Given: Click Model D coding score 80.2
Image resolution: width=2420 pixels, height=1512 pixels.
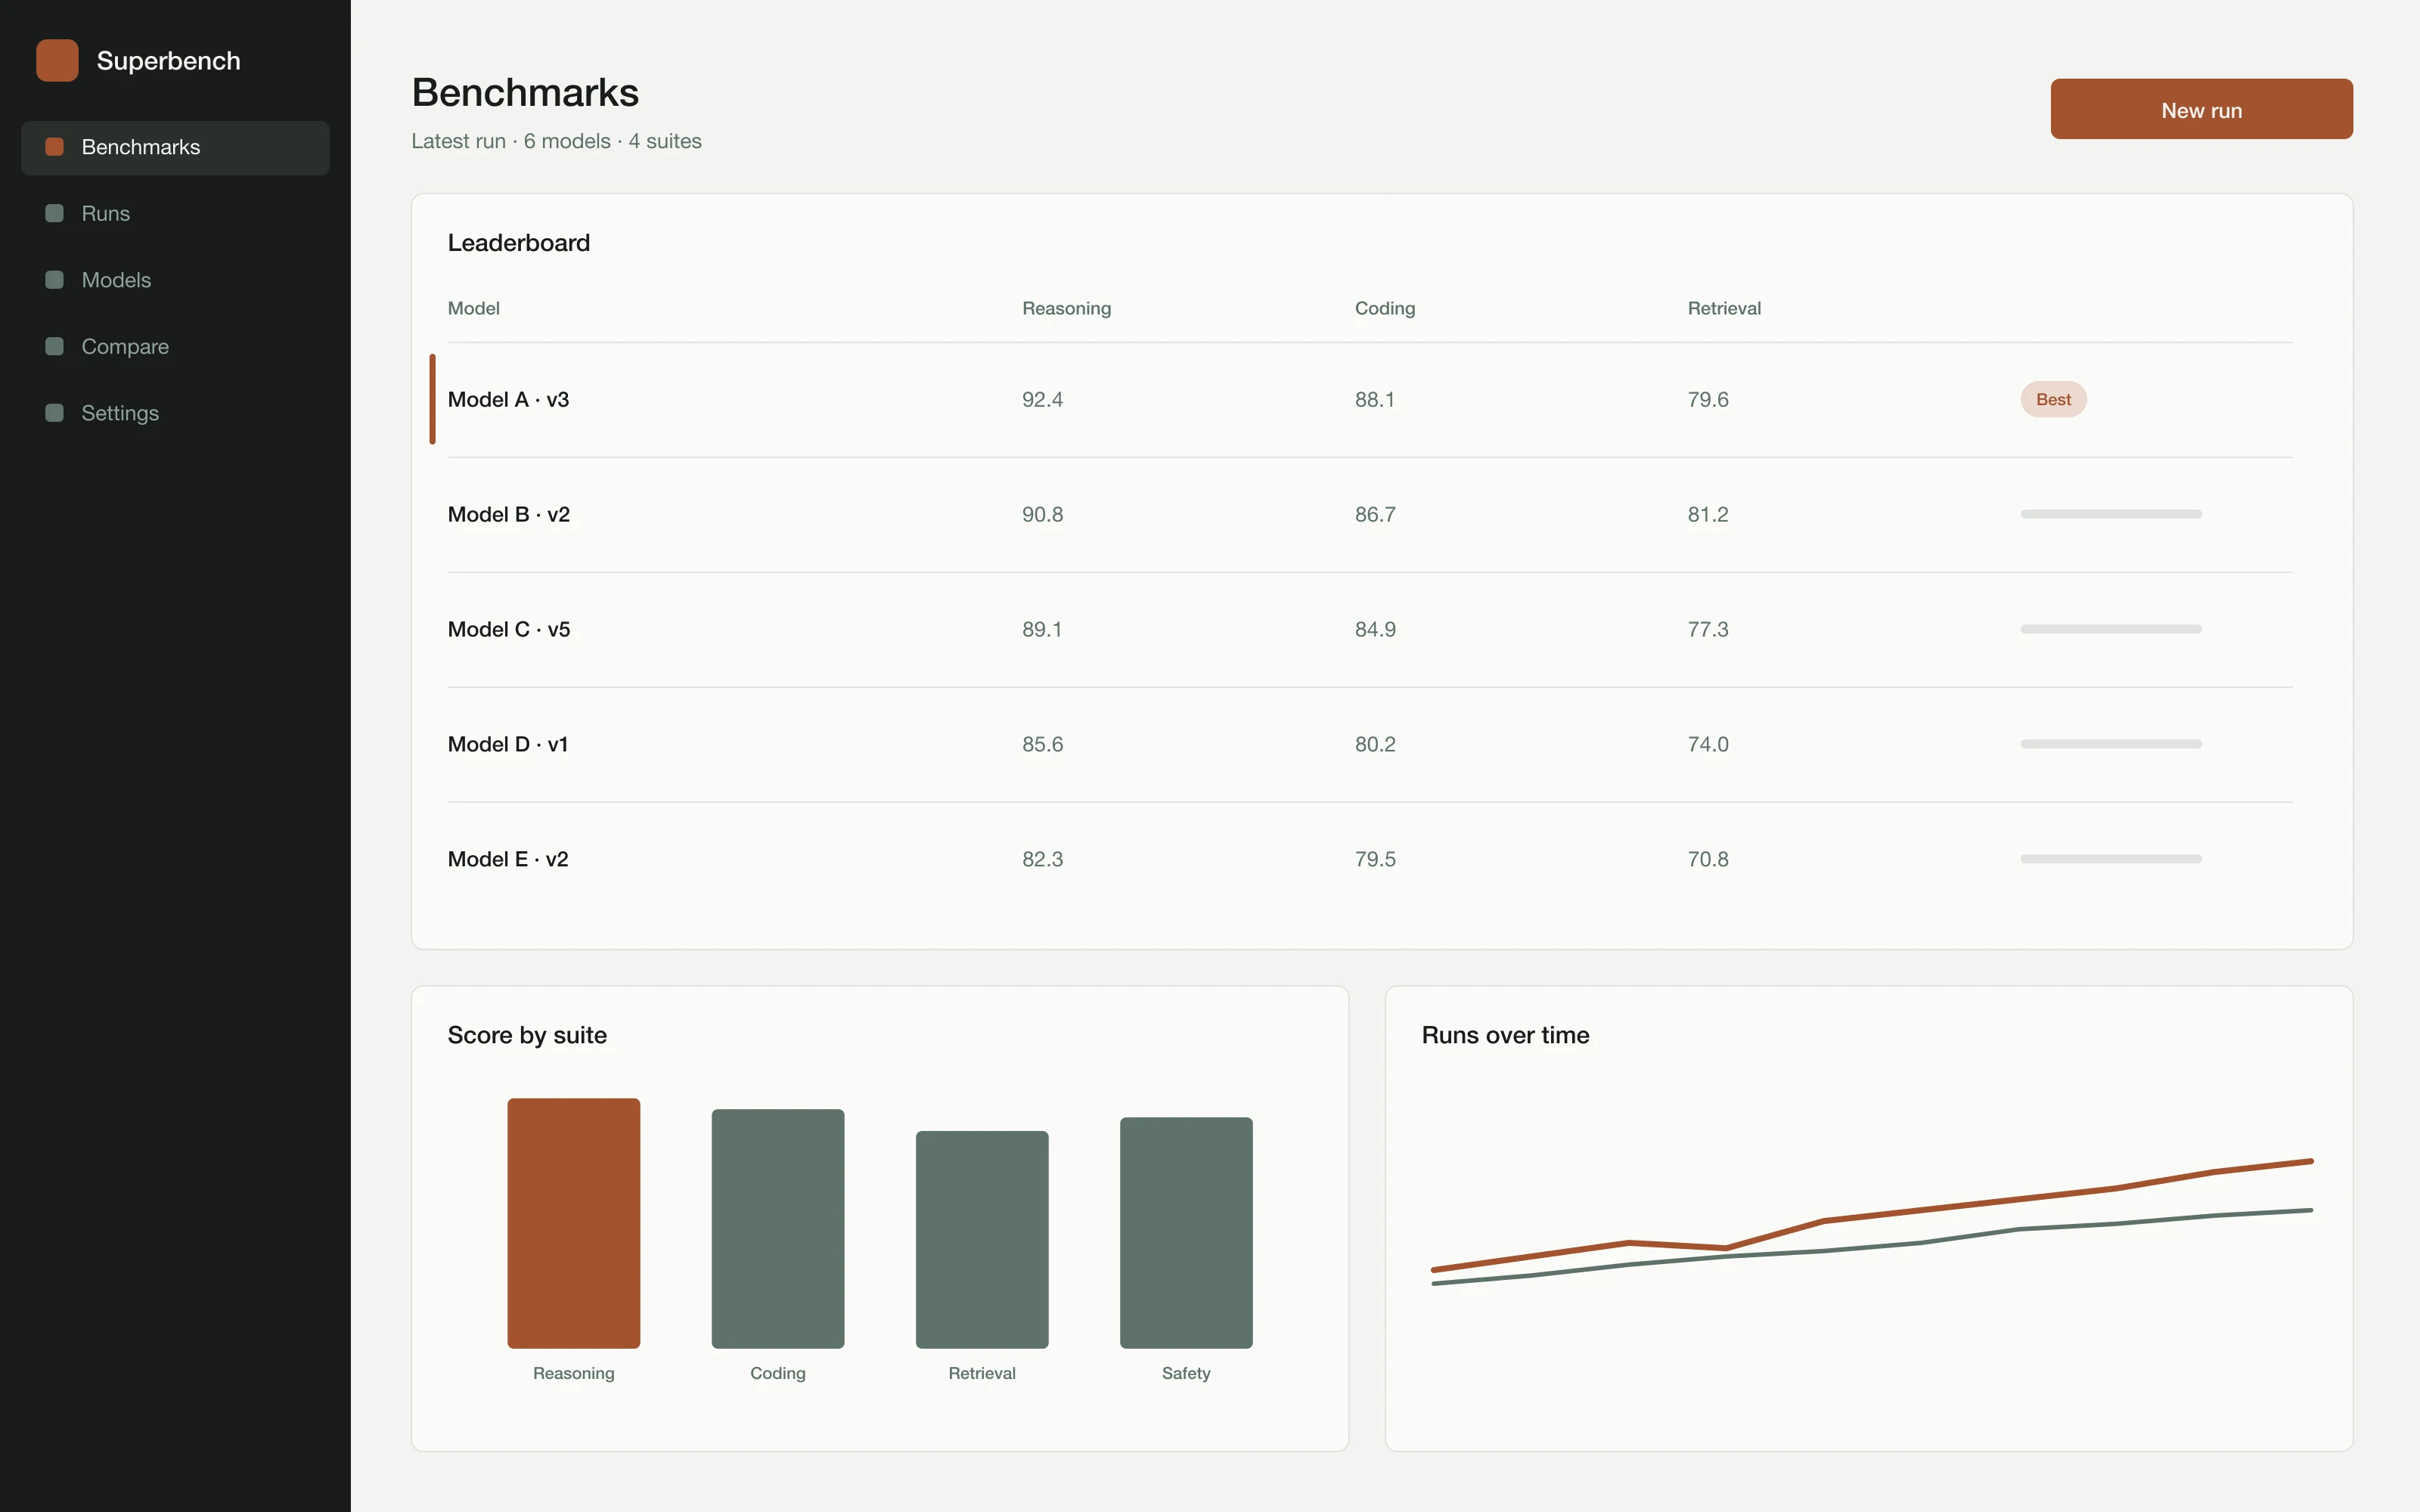Looking at the screenshot, I should click(x=1375, y=744).
